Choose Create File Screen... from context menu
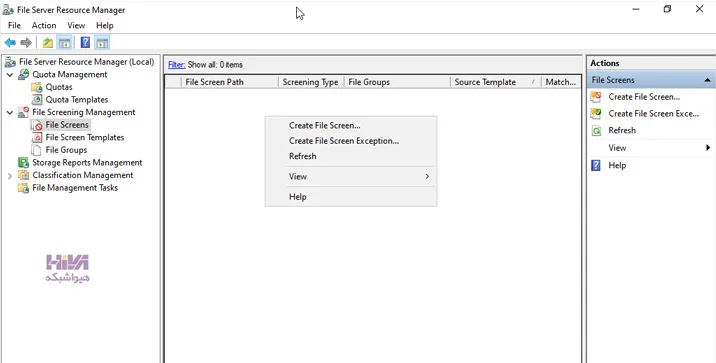 (x=351, y=126)
